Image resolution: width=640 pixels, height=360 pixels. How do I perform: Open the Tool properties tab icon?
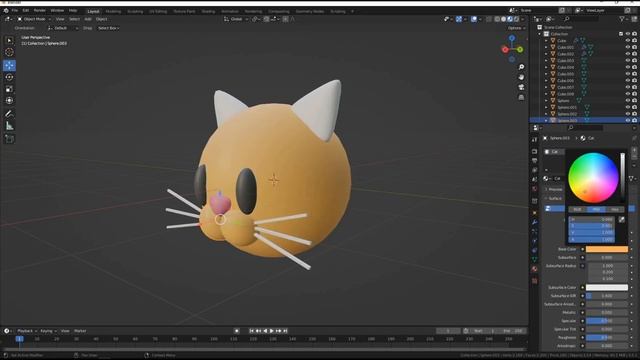(535, 140)
